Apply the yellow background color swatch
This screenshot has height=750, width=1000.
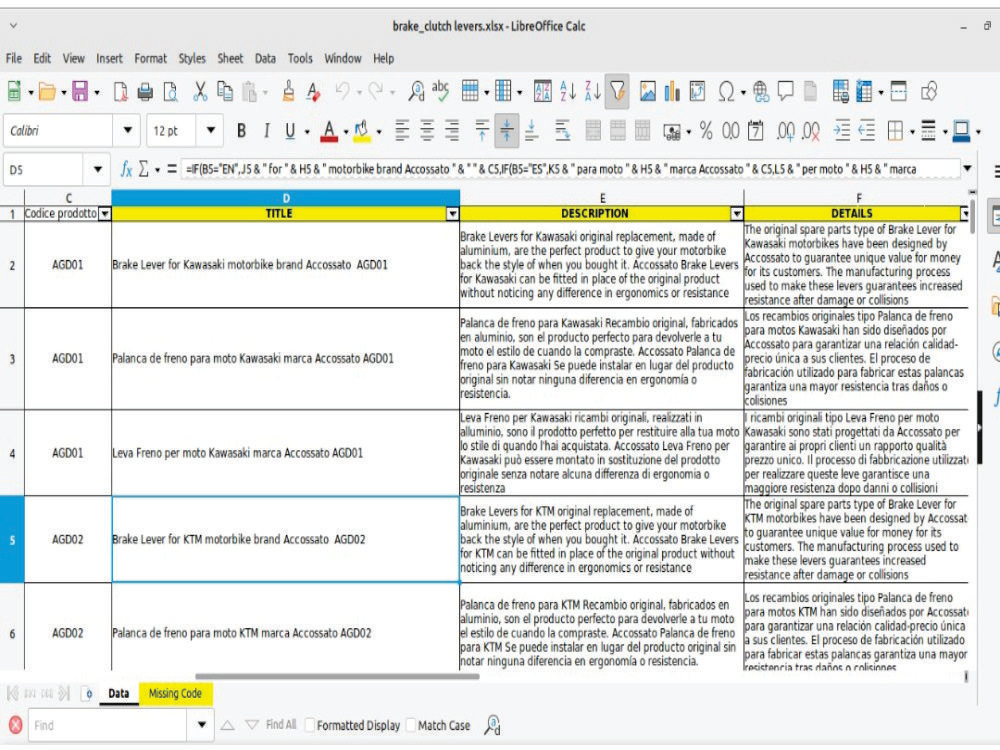coord(362,131)
